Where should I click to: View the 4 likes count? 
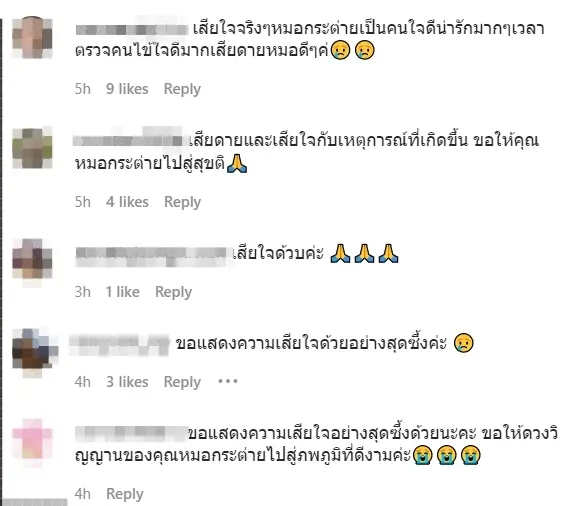tap(127, 202)
